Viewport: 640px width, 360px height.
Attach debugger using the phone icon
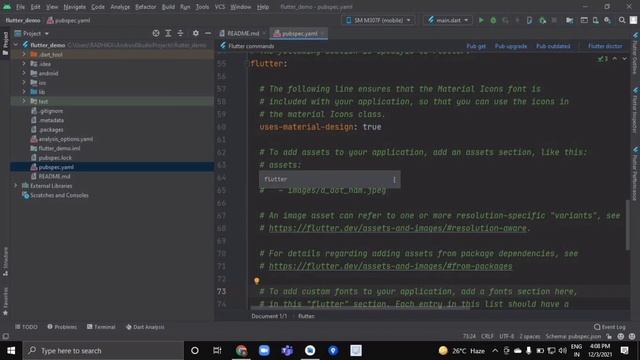[529, 20]
